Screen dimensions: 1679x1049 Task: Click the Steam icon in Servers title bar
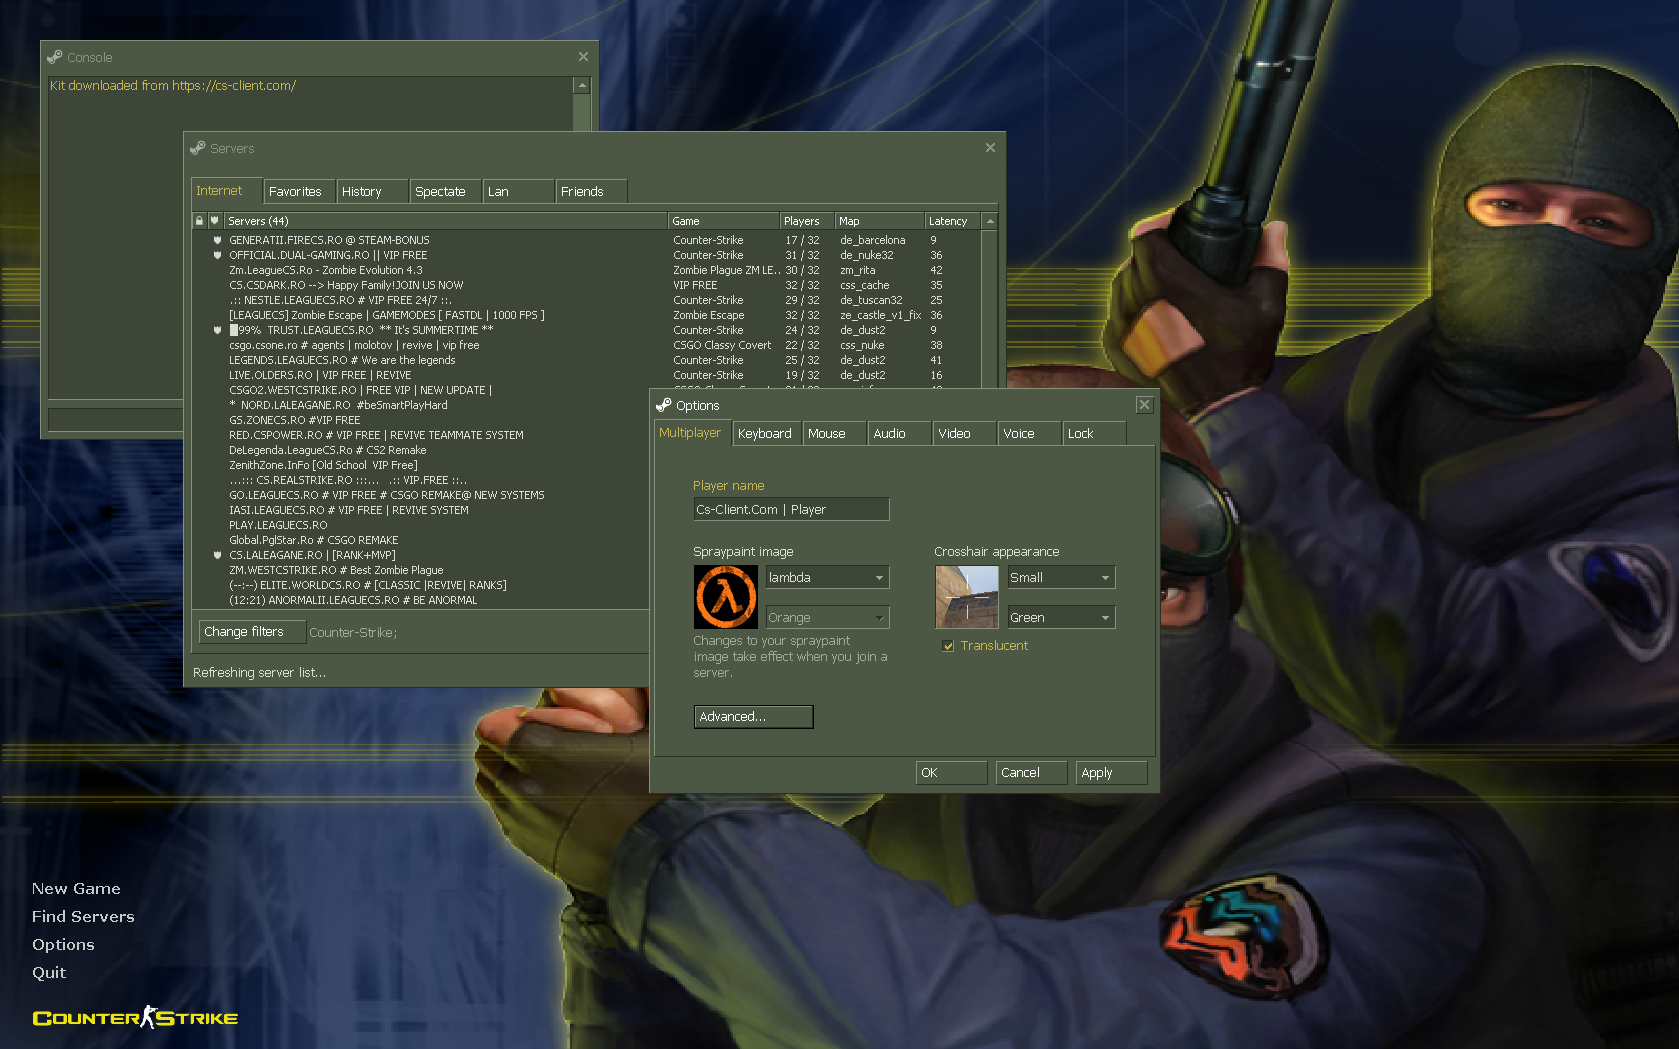coord(197,148)
